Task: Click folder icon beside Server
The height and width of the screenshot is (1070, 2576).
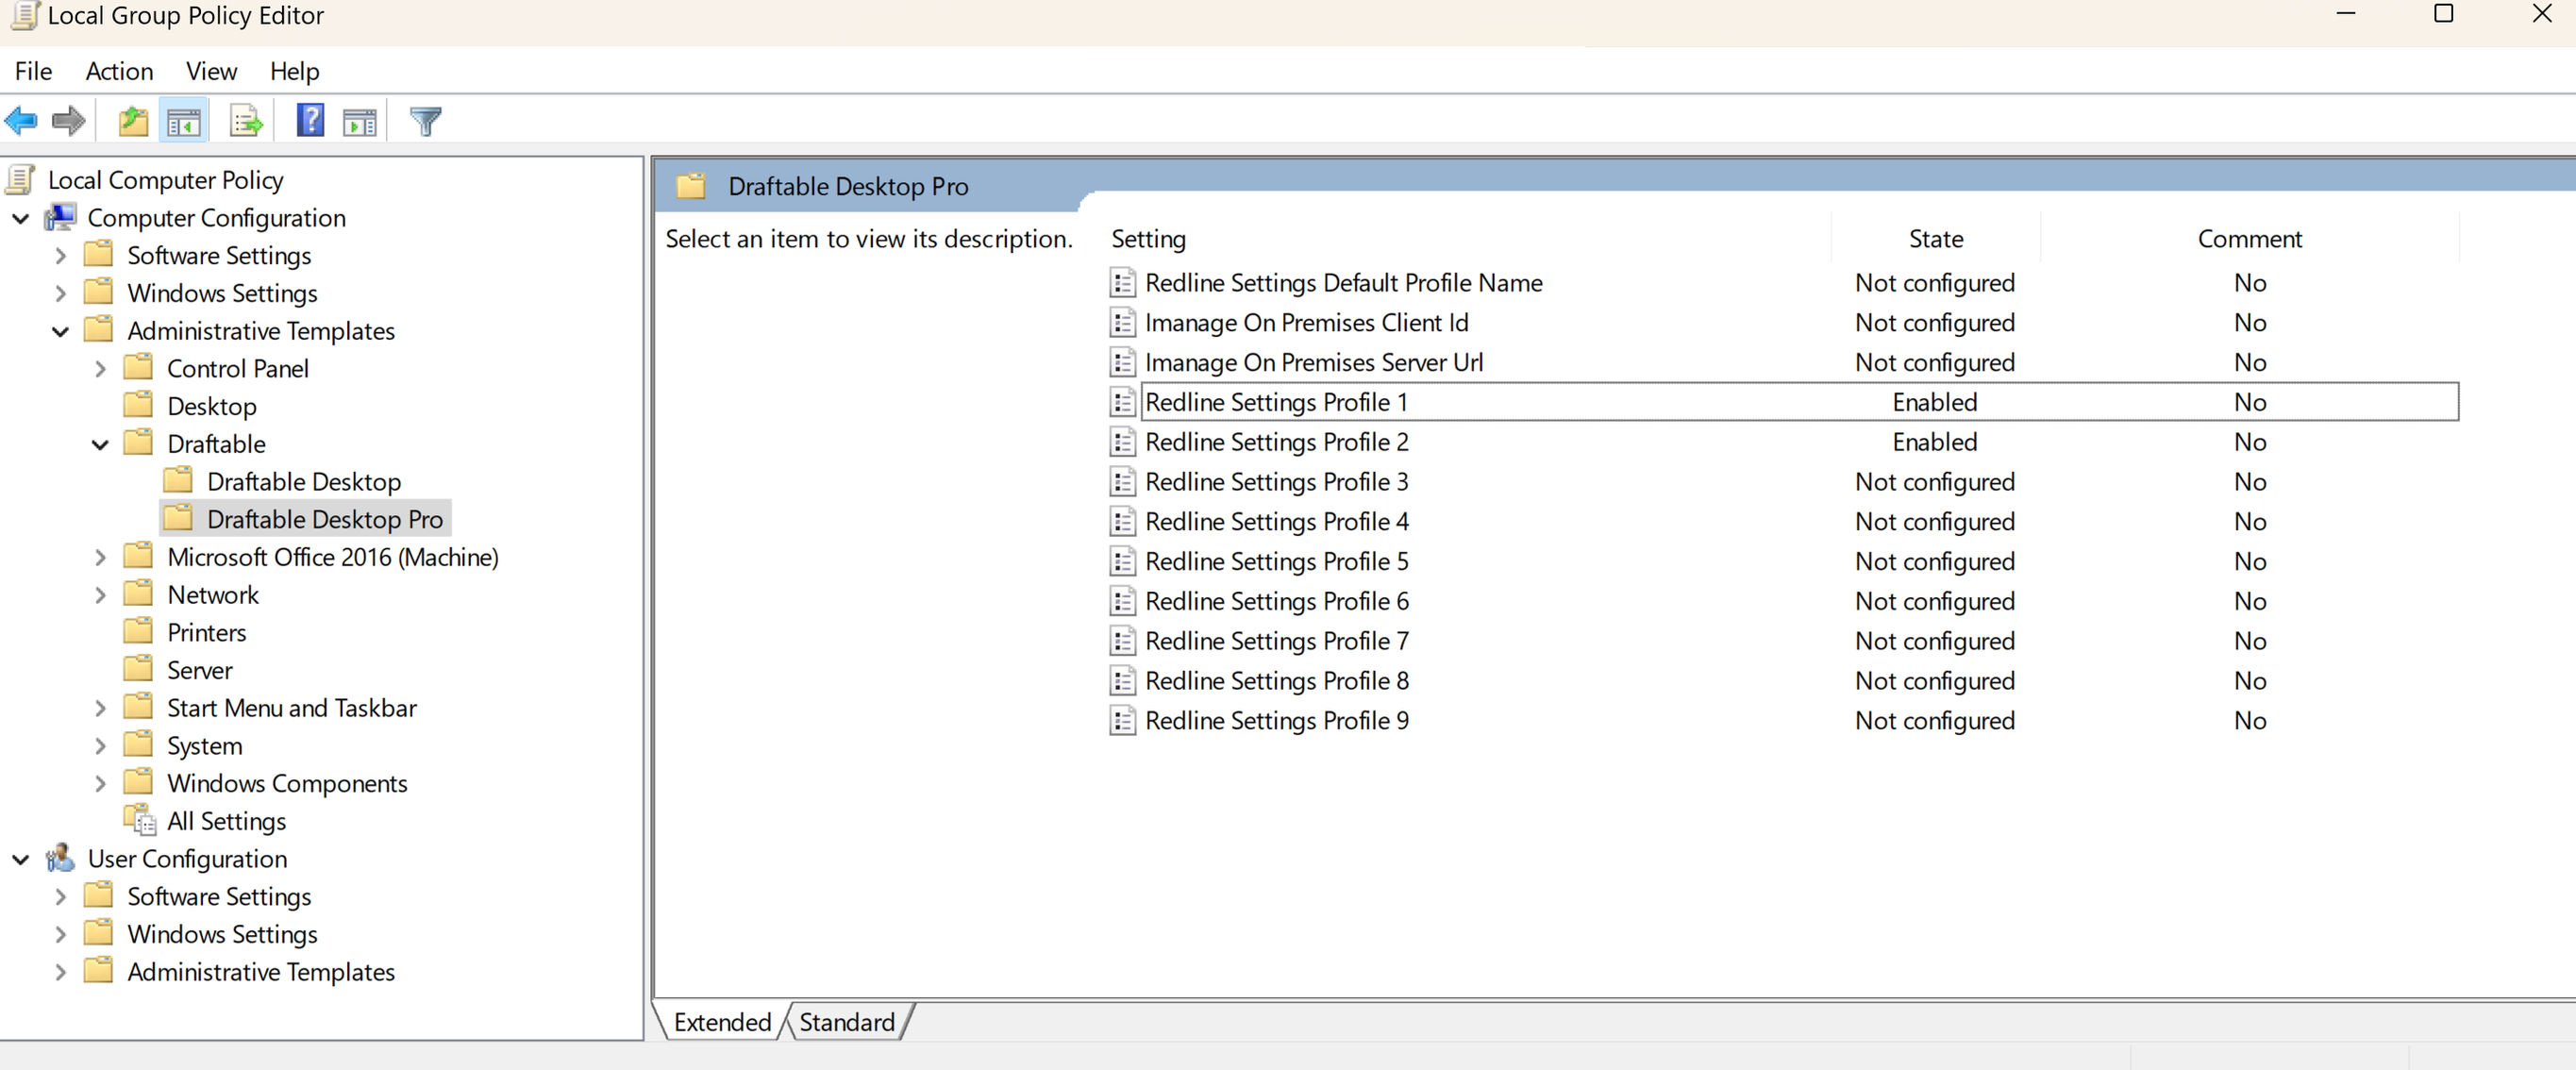Action: [139, 669]
